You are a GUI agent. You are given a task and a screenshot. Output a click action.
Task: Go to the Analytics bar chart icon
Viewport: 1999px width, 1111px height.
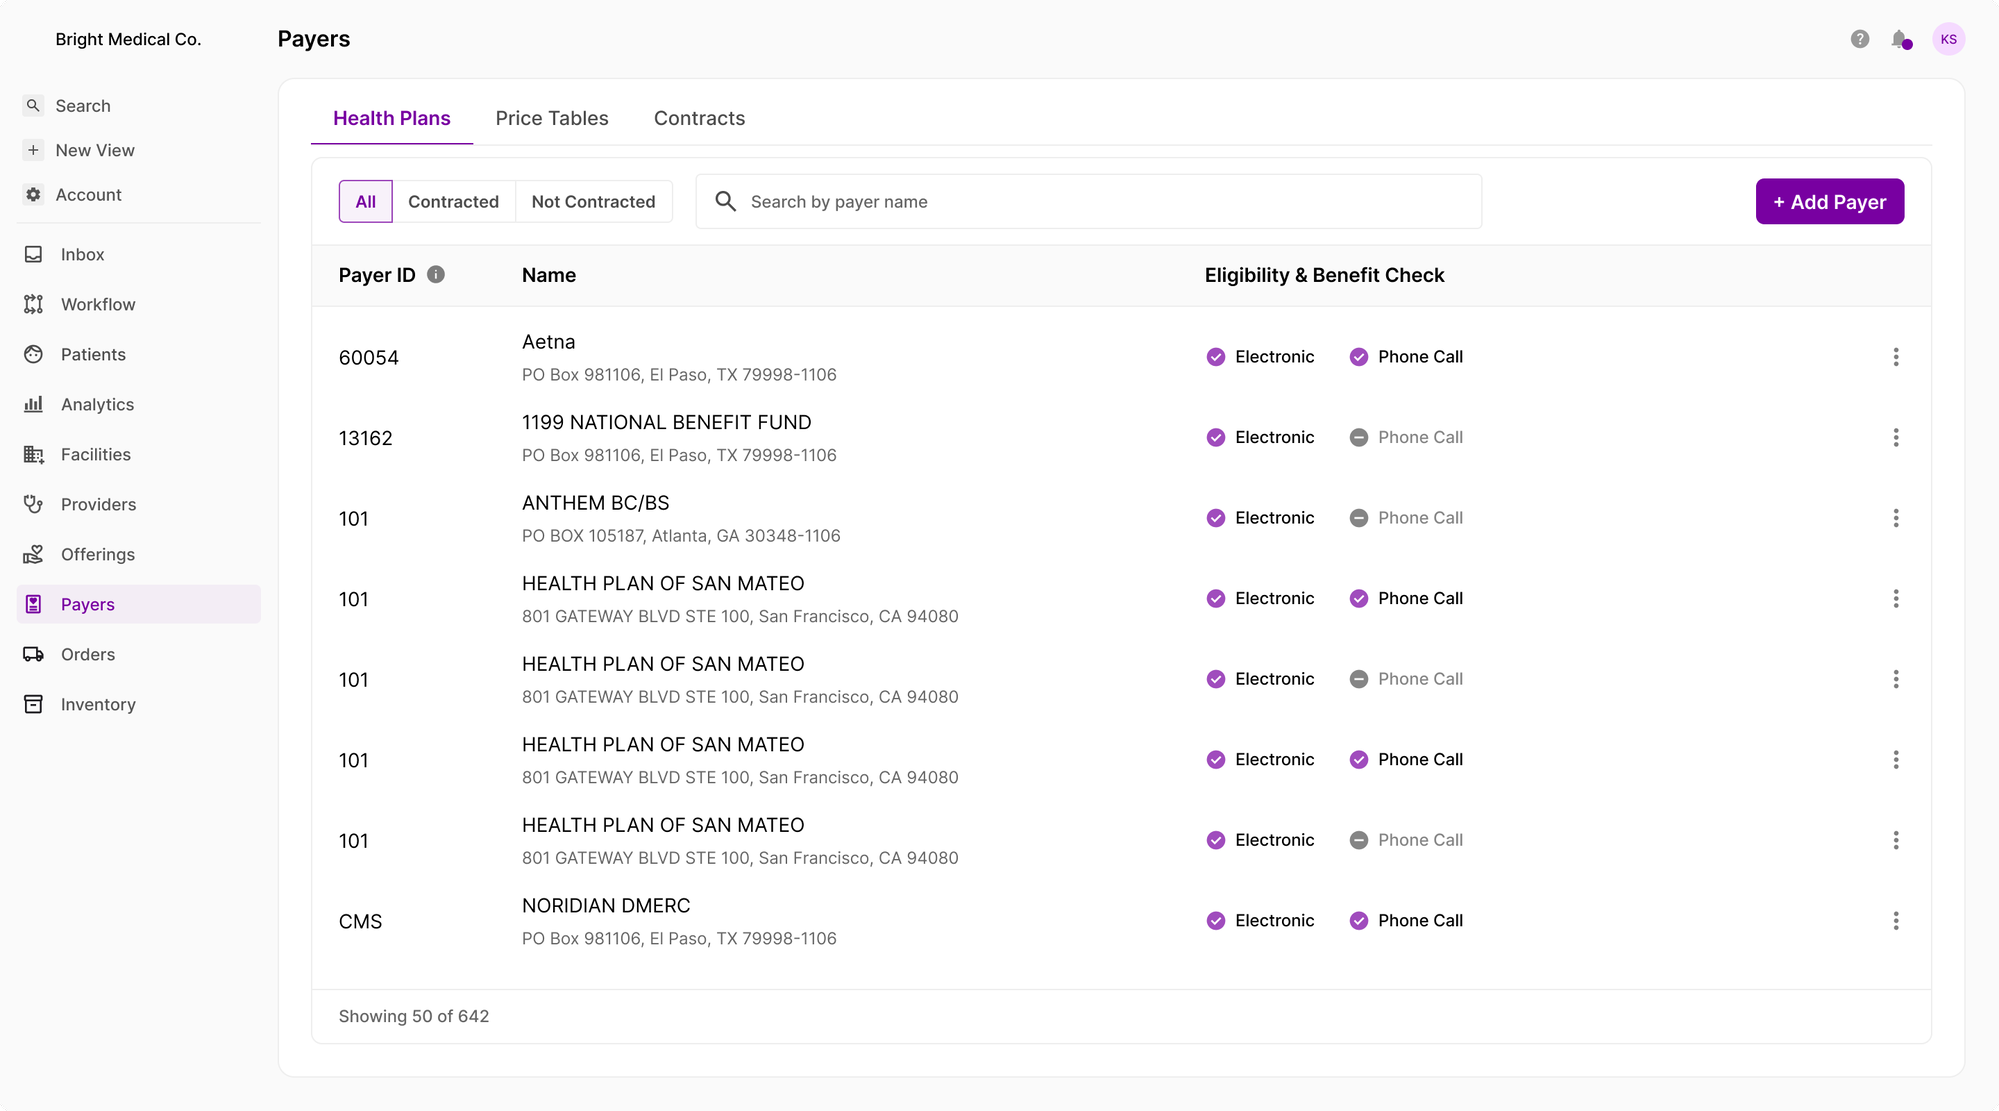click(34, 404)
